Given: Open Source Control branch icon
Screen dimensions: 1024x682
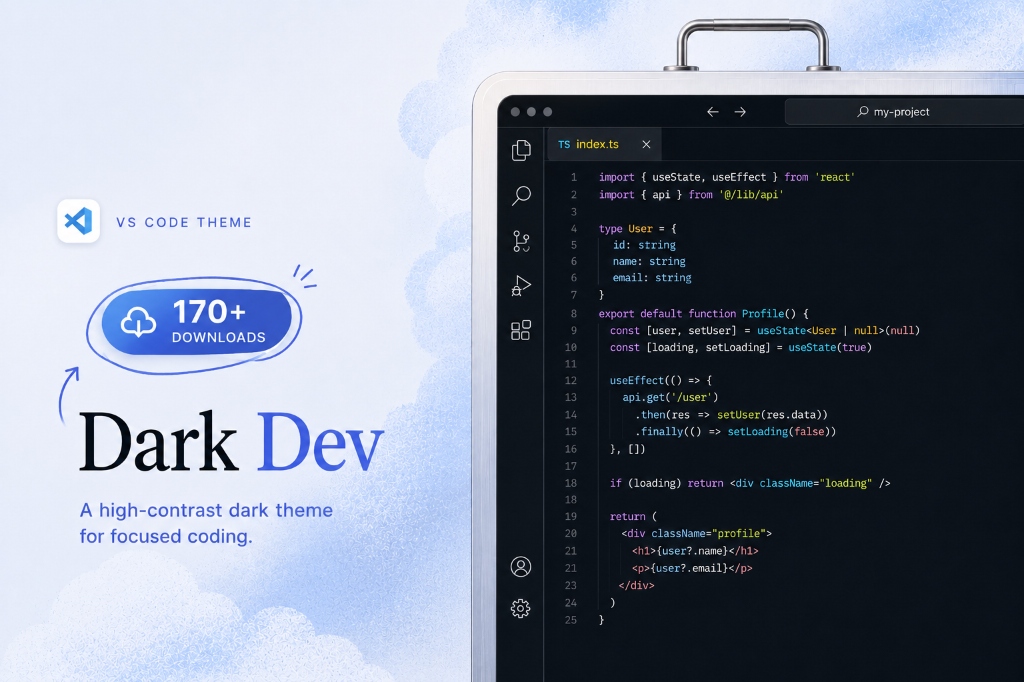Looking at the screenshot, I should pos(521,241).
